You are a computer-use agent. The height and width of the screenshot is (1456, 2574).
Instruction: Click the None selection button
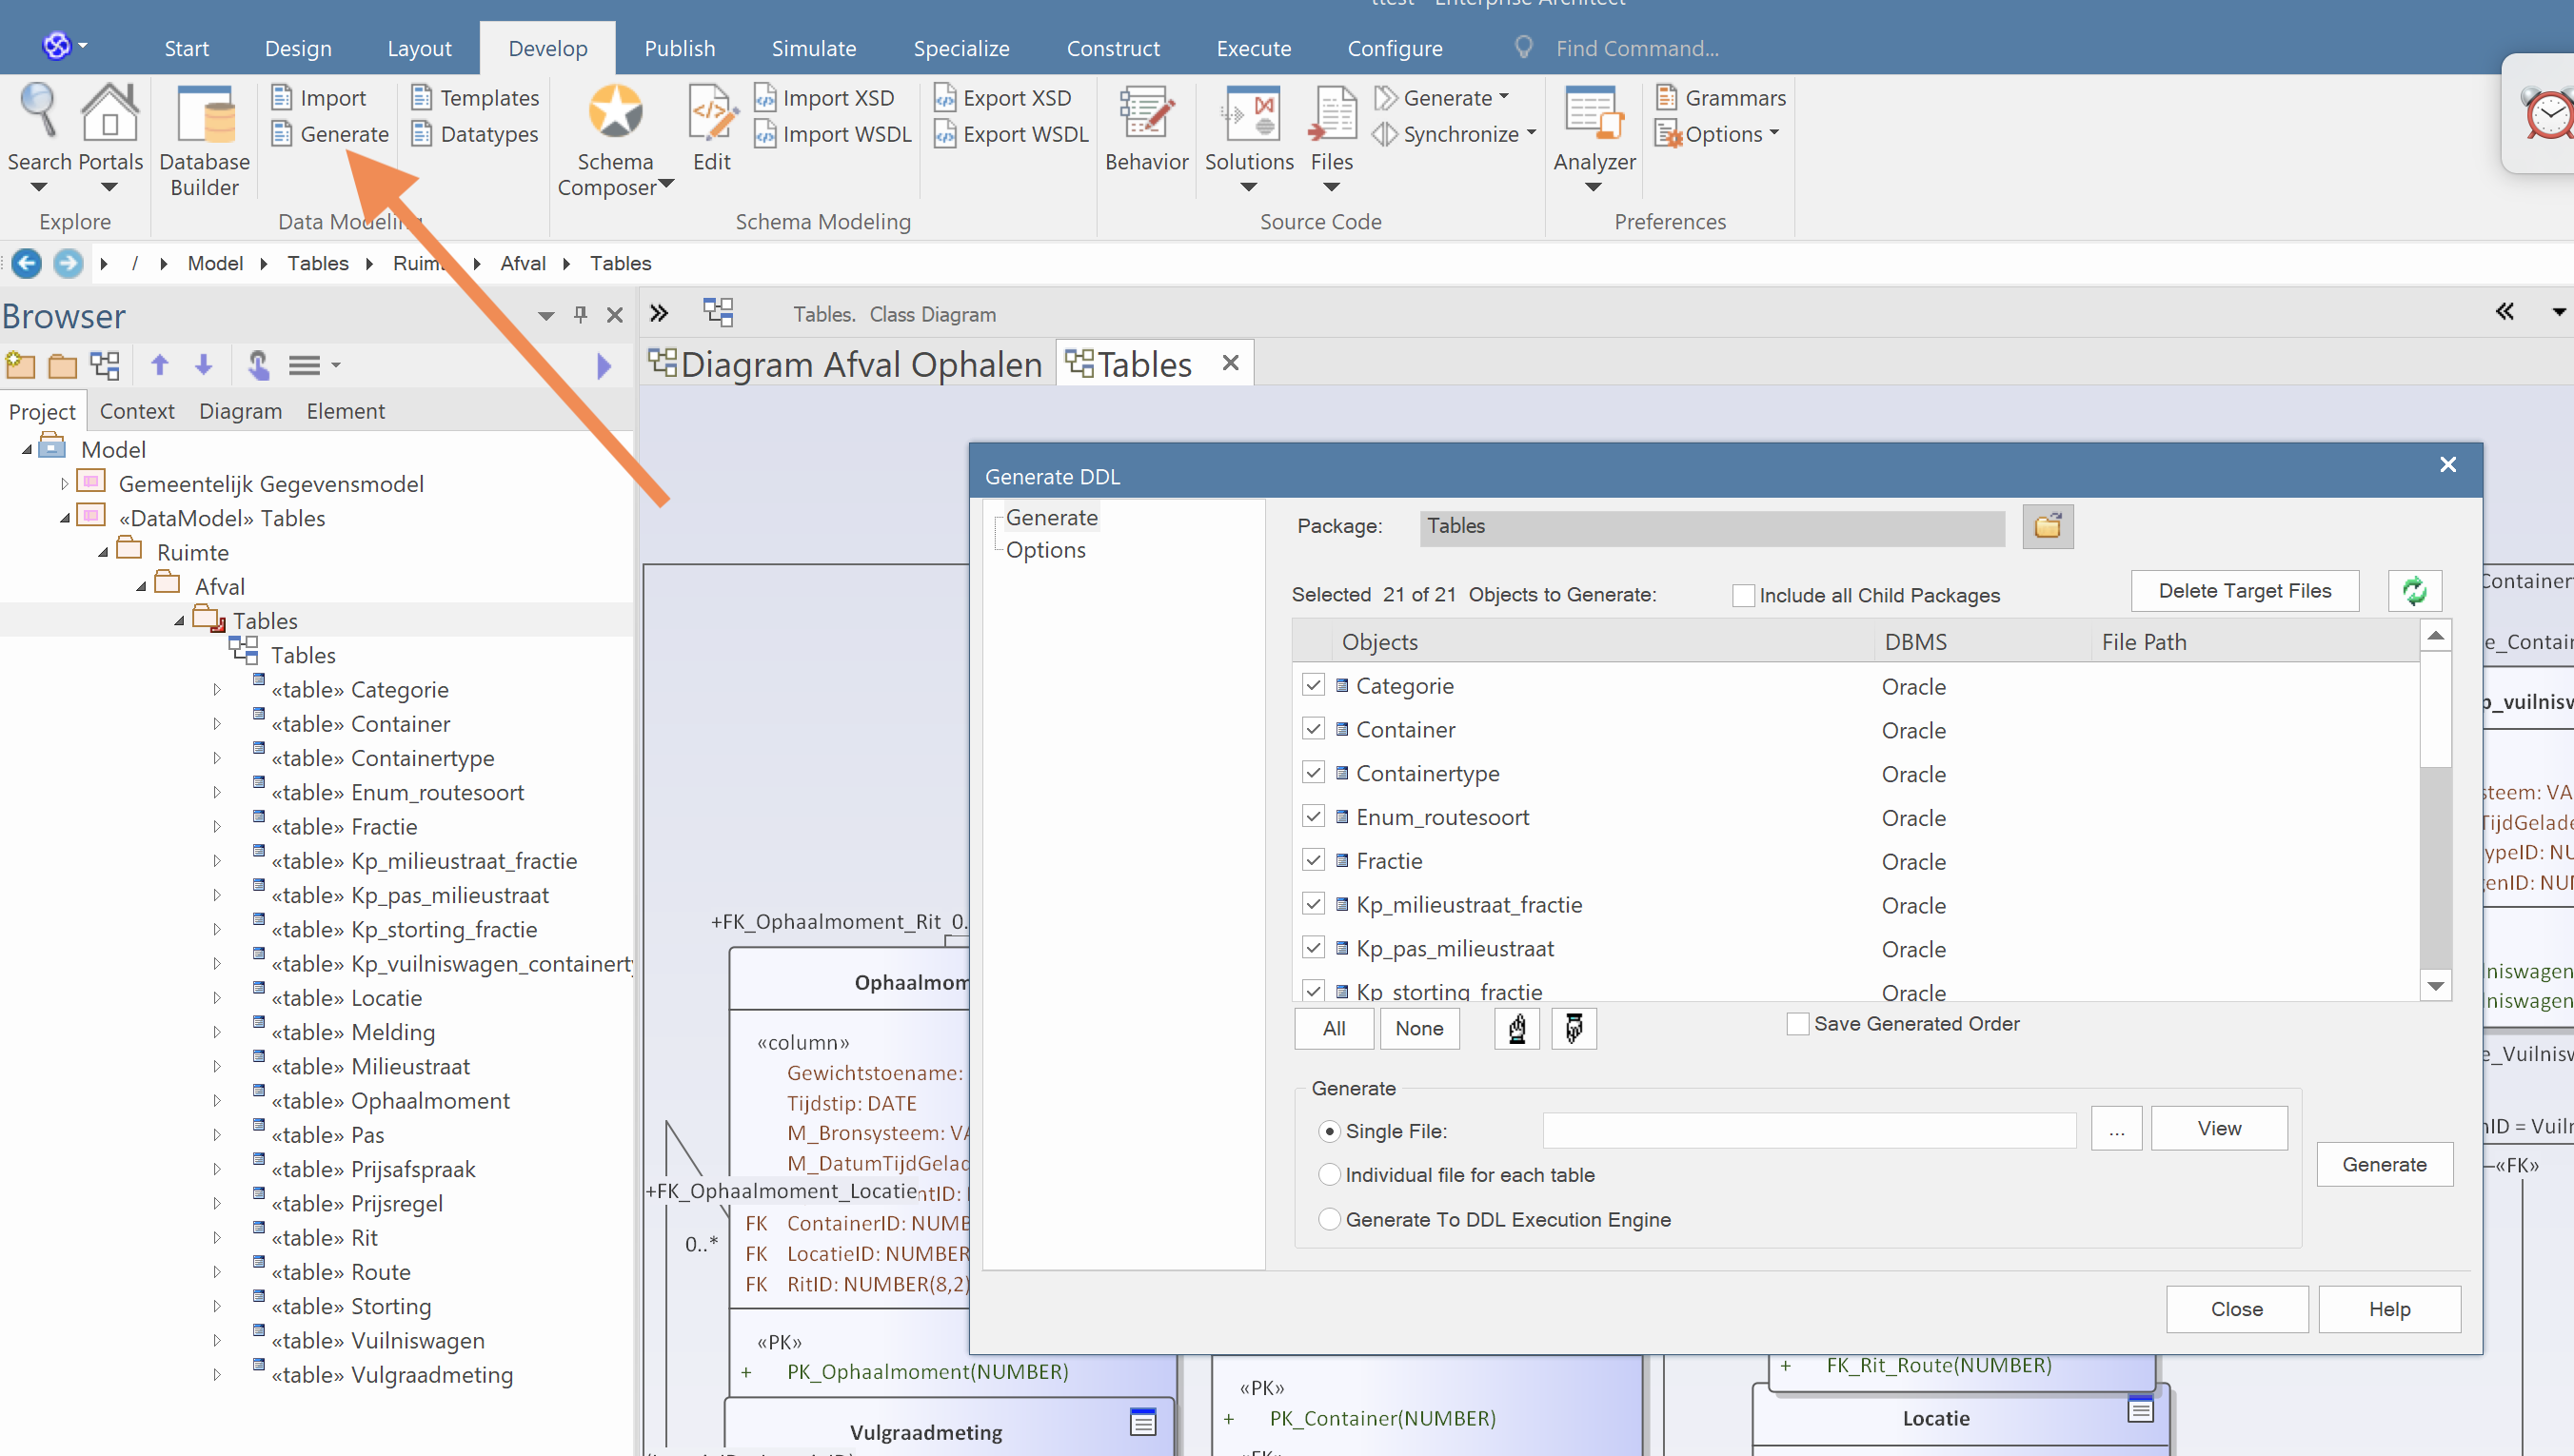point(1418,1028)
